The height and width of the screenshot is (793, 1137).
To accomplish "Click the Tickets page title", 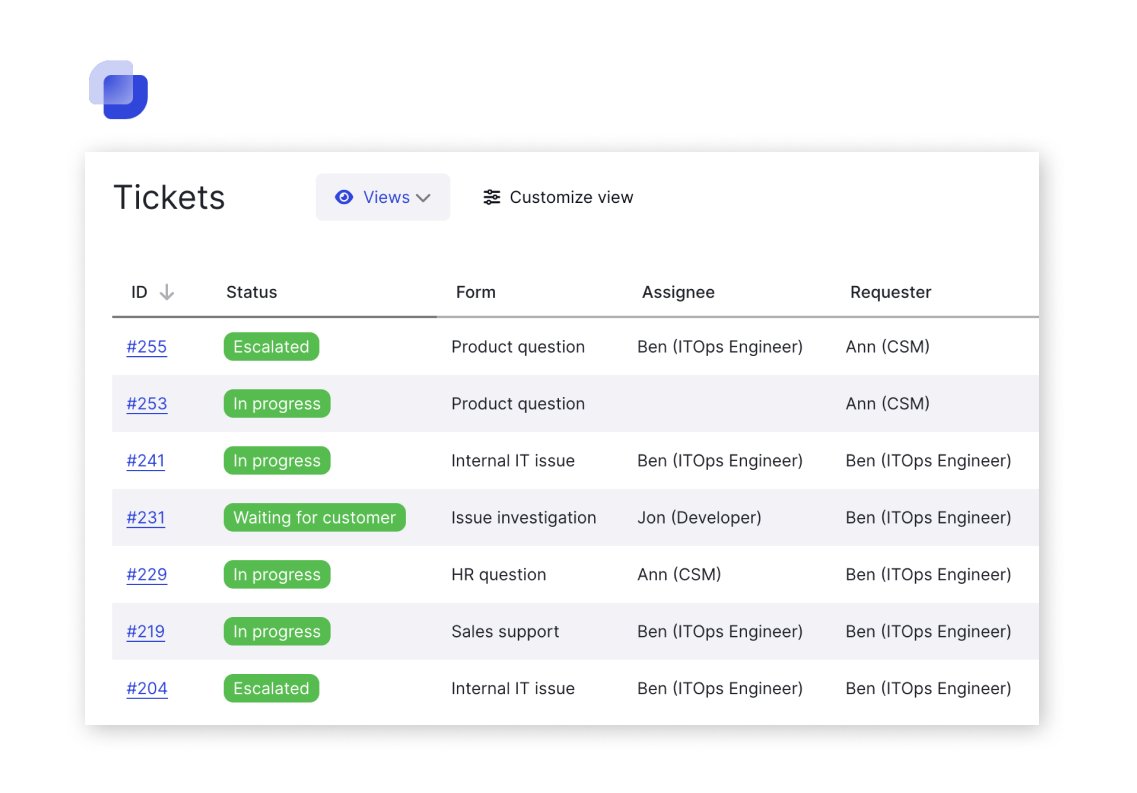I will click(169, 197).
